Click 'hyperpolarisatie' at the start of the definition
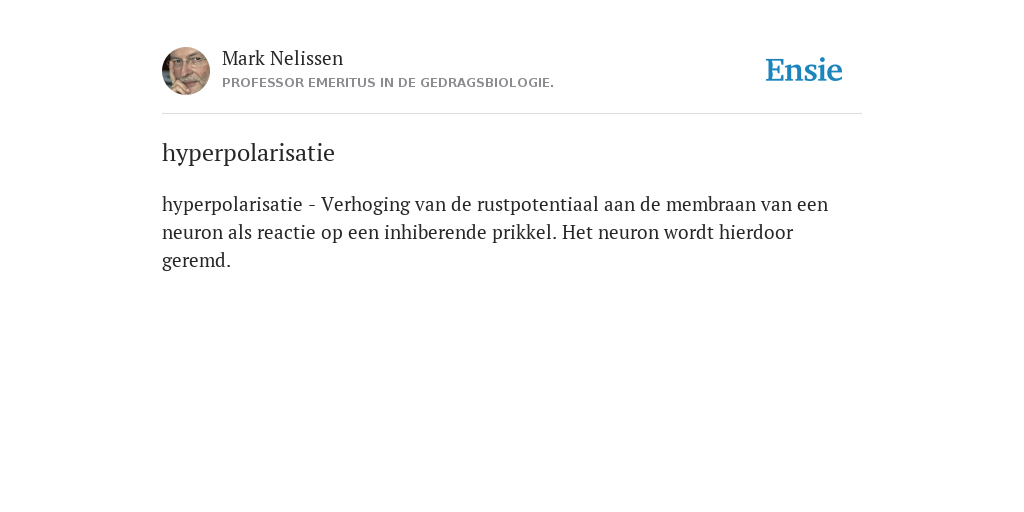 [232, 204]
